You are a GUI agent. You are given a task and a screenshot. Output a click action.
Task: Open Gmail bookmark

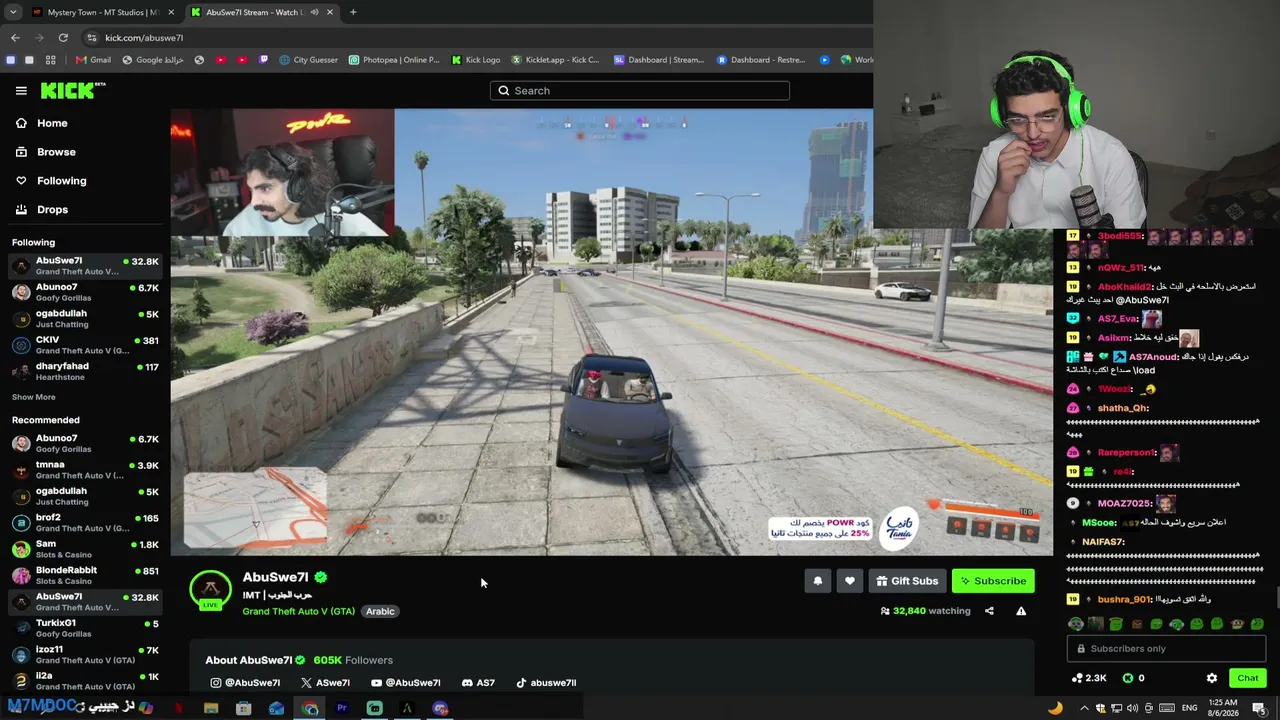pos(93,60)
